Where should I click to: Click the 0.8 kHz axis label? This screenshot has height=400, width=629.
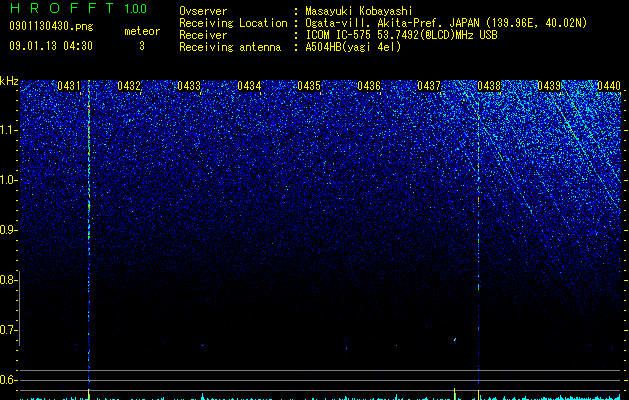(8, 280)
